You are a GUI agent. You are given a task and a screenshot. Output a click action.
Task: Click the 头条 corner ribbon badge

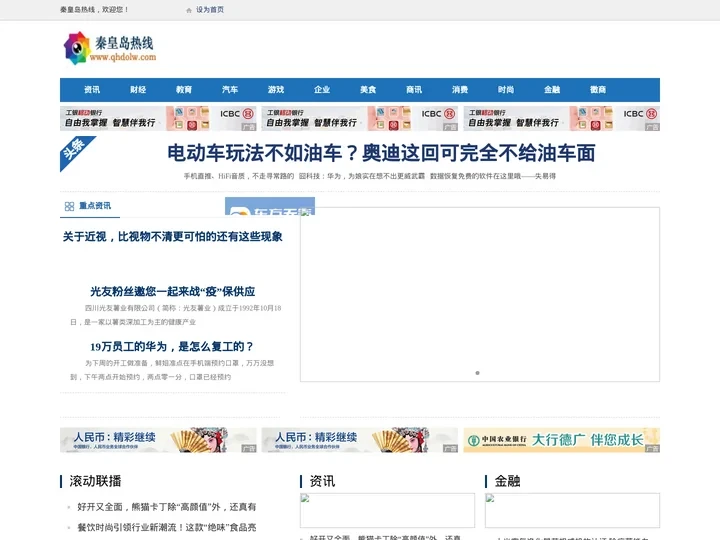click(74, 151)
